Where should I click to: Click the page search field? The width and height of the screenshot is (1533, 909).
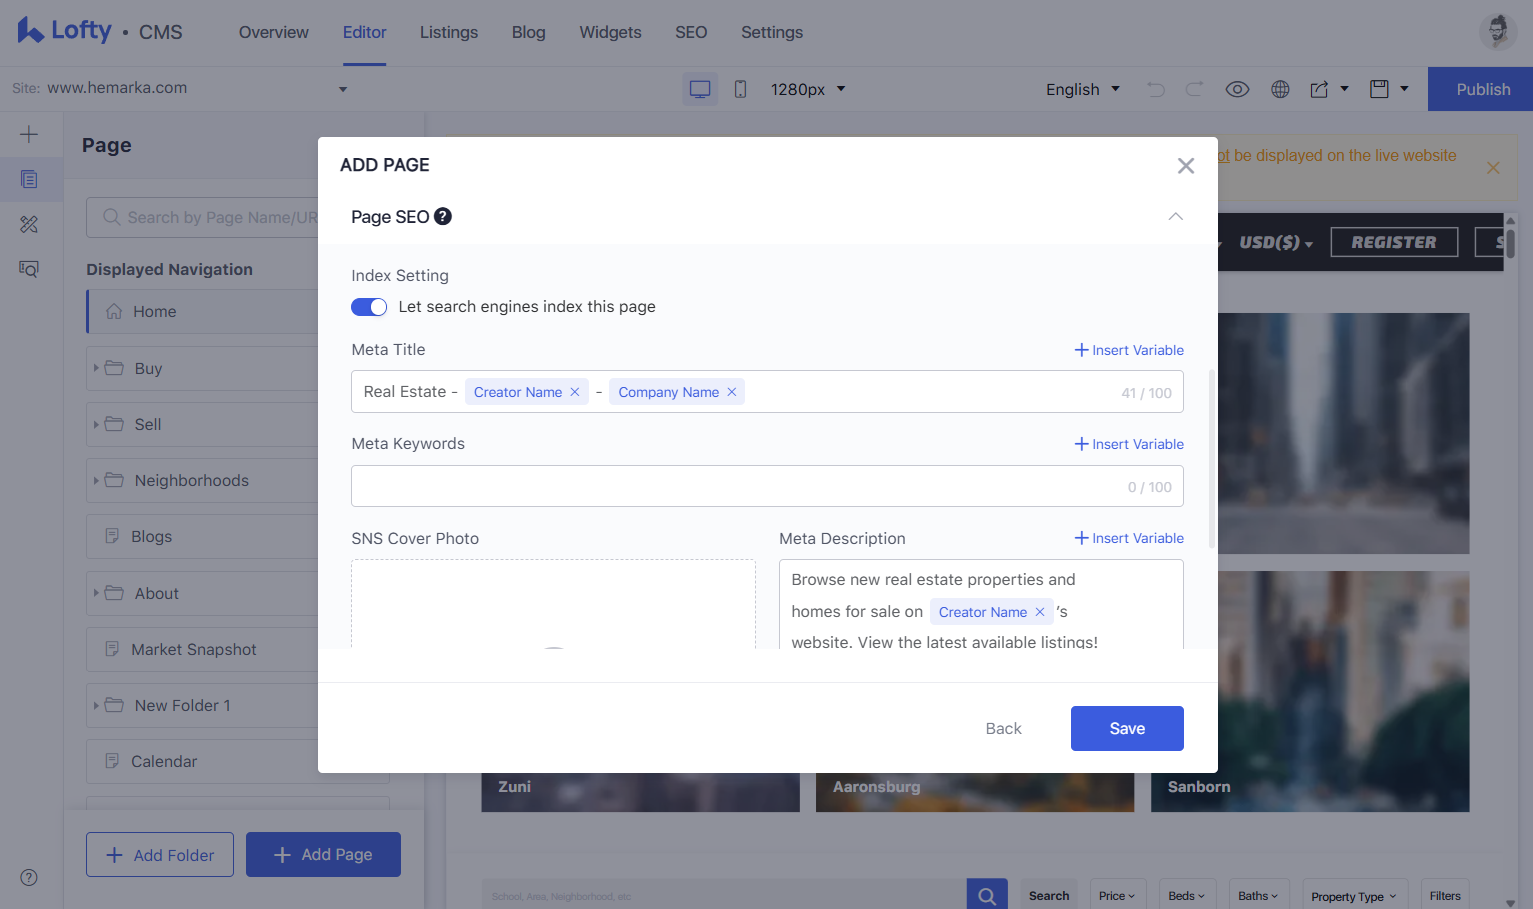click(203, 217)
